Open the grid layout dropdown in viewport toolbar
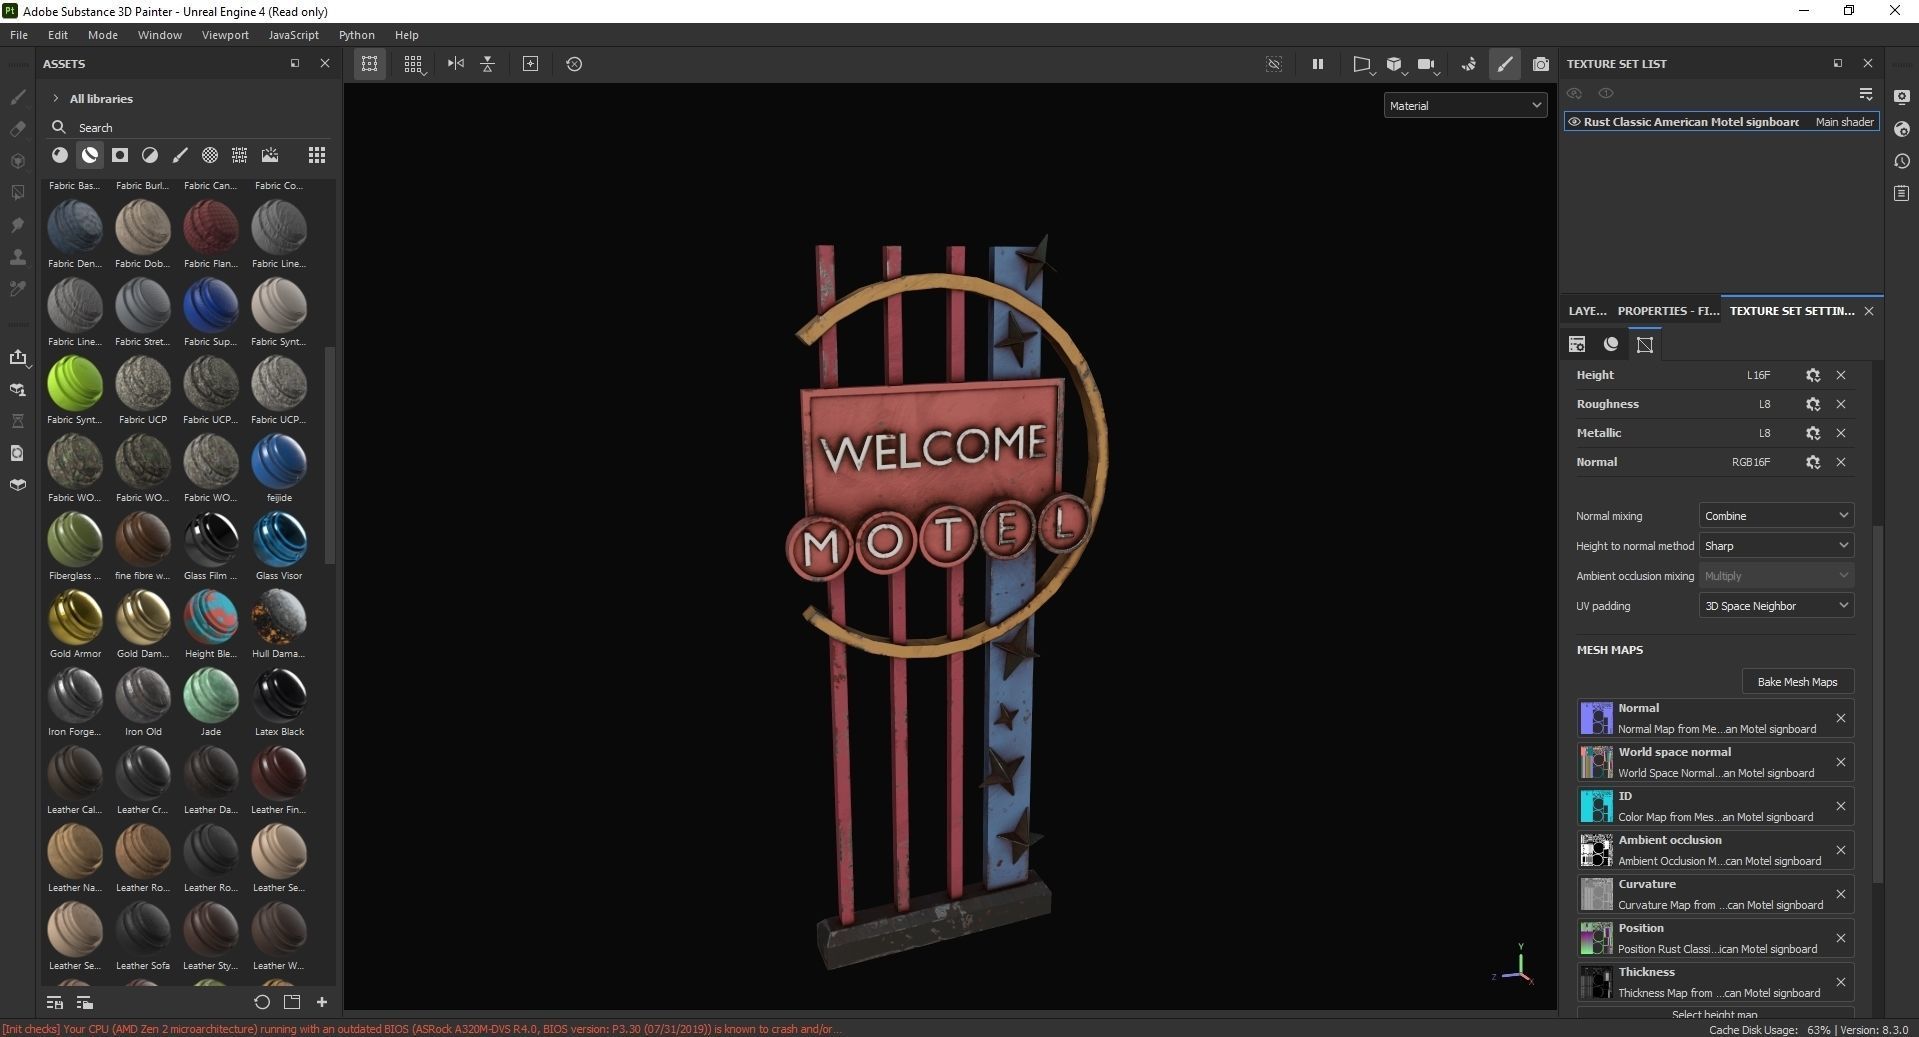This screenshot has height=1037, width=1919. [414, 64]
